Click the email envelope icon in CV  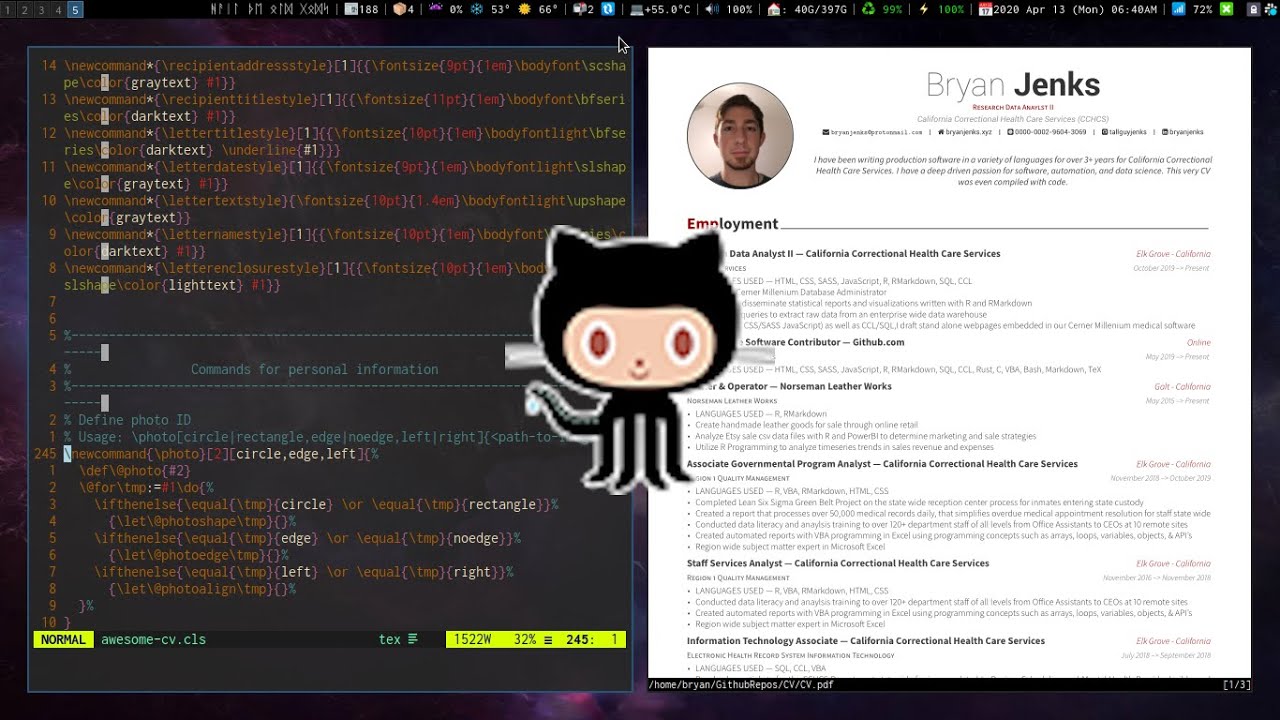826,132
